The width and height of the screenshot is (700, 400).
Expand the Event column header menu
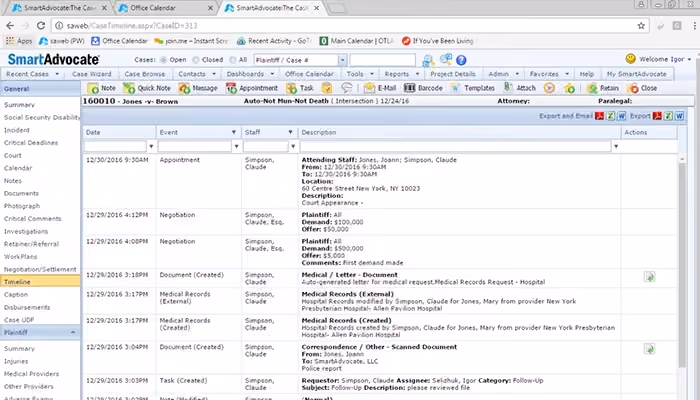[x=233, y=132]
